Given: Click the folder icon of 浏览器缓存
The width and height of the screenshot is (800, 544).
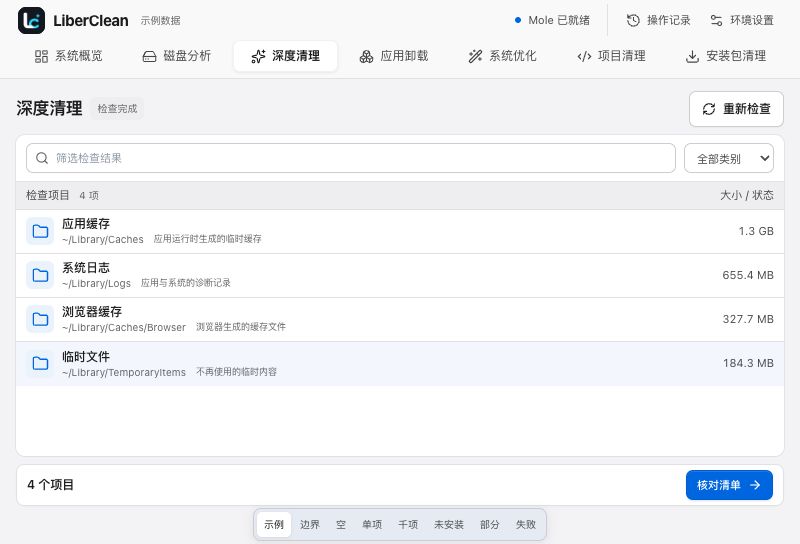Looking at the screenshot, I should pos(40,319).
